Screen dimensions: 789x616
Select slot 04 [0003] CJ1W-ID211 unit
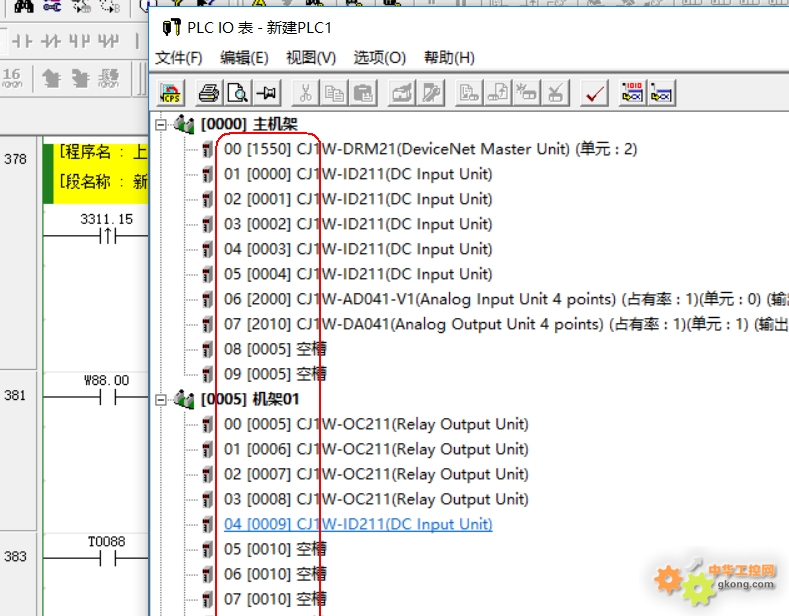coord(358,249)
